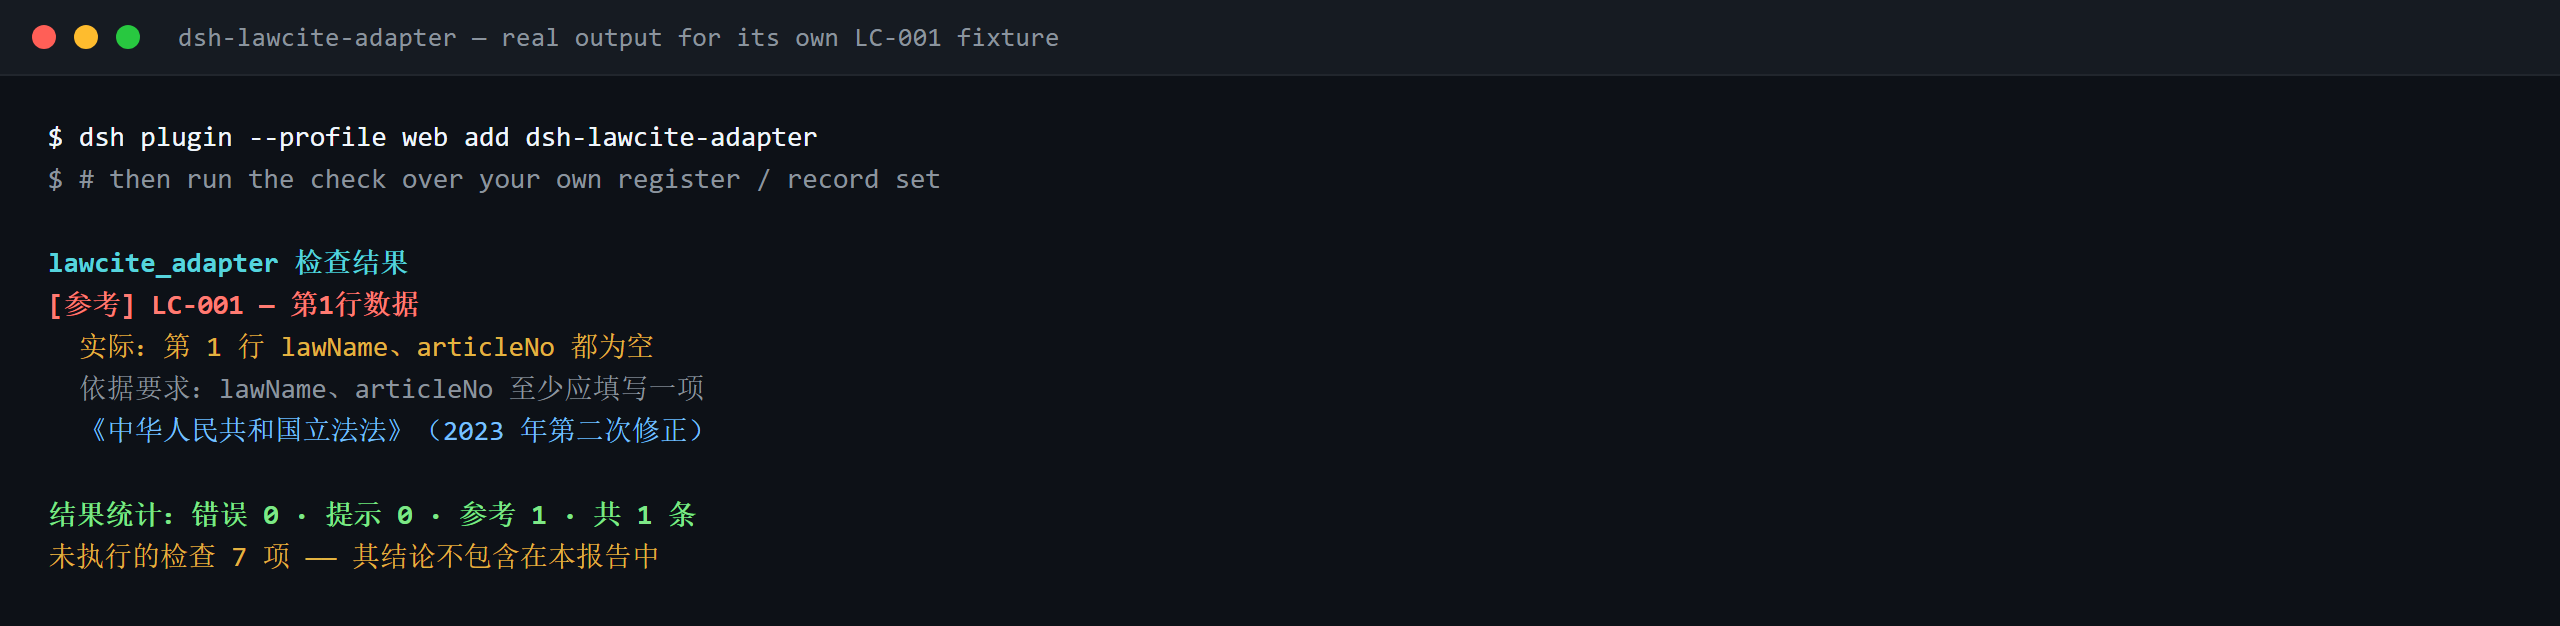
Task: Click the dsh plugin add command line
Action: click(x=433, y=137)
